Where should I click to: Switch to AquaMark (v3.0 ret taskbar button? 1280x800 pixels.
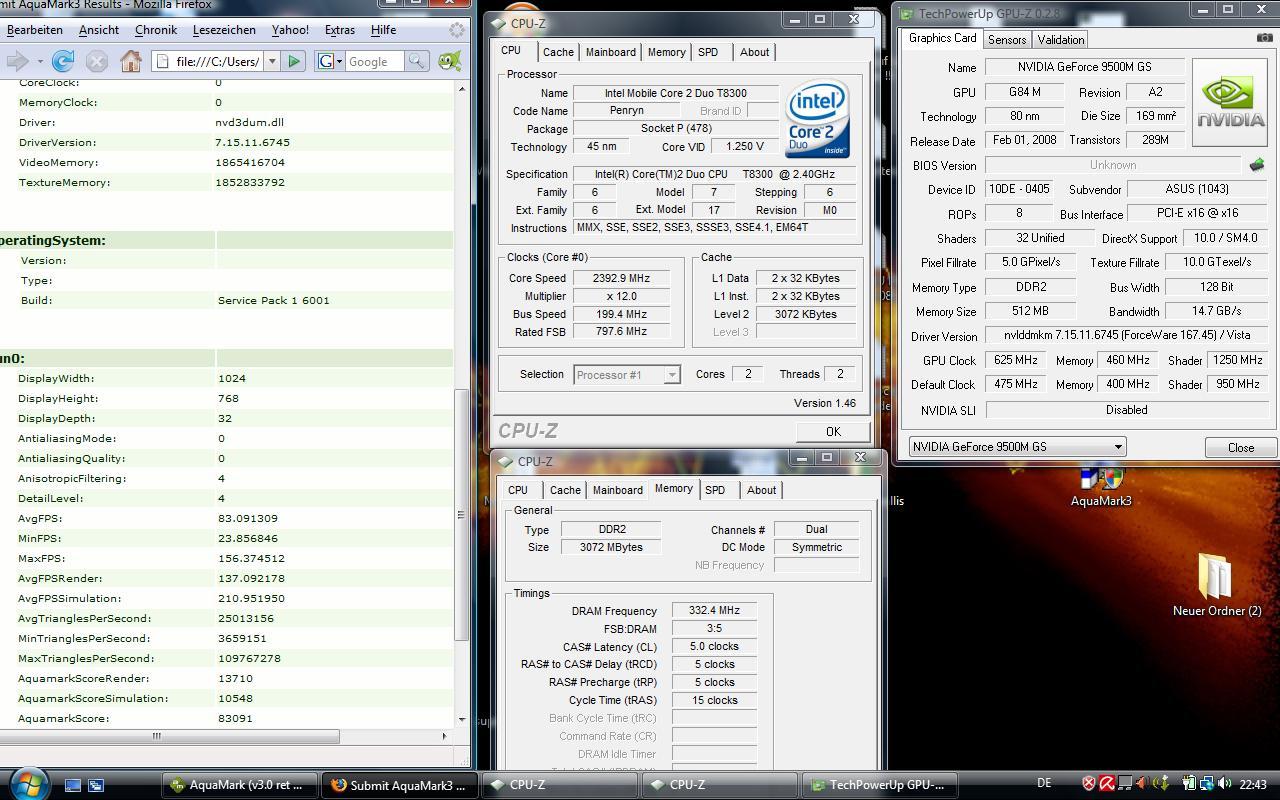click(239, 785)
